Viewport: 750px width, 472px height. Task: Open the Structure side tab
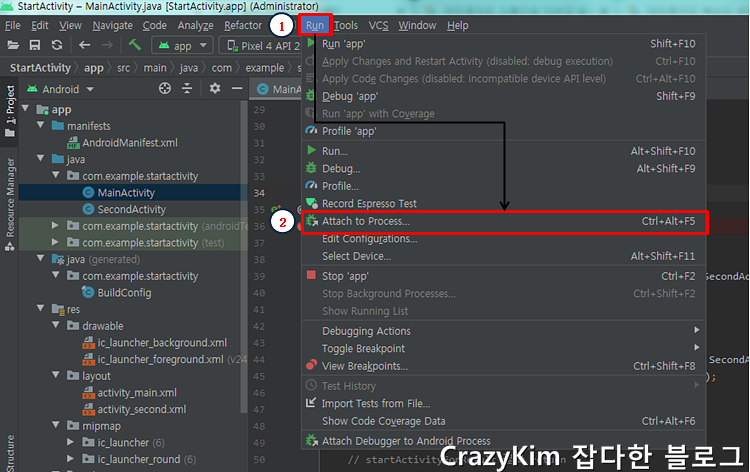10,453
